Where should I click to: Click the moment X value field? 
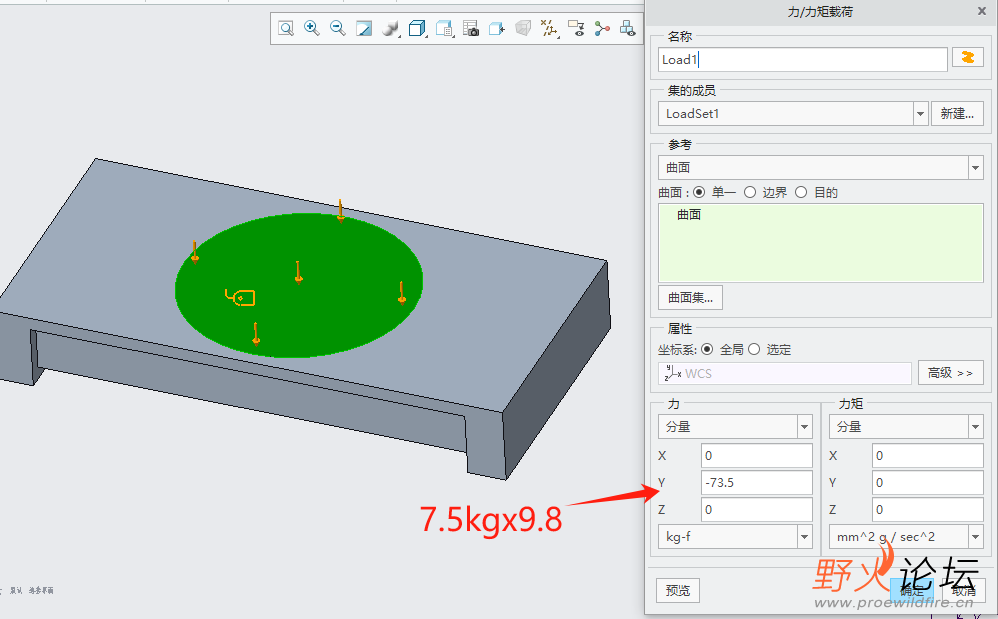(x=927, y=456)
